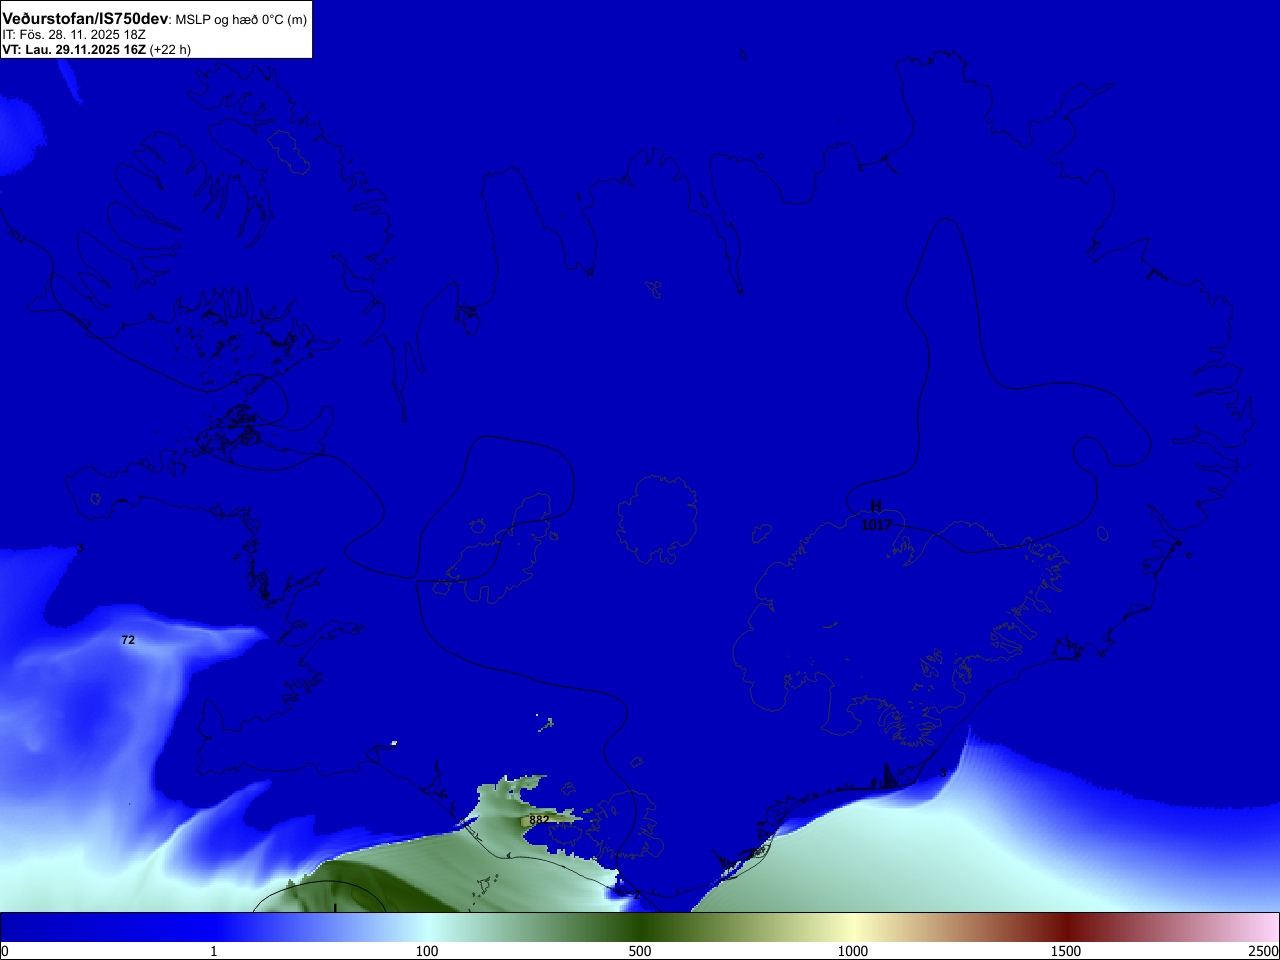Click the 'VT: Lau. 29.11.2025 16Z' line
Screen dimensions: 1280x960
click(74, 49)
